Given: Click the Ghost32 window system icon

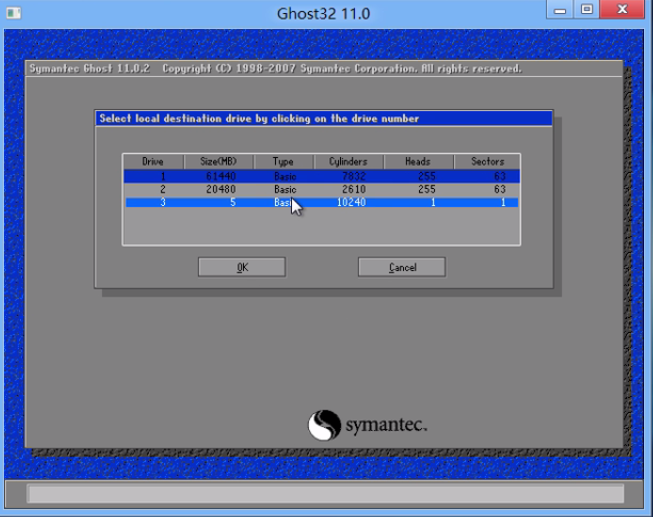Looking at the screenshot, I should pyautogui.click(x=13, y=13).
